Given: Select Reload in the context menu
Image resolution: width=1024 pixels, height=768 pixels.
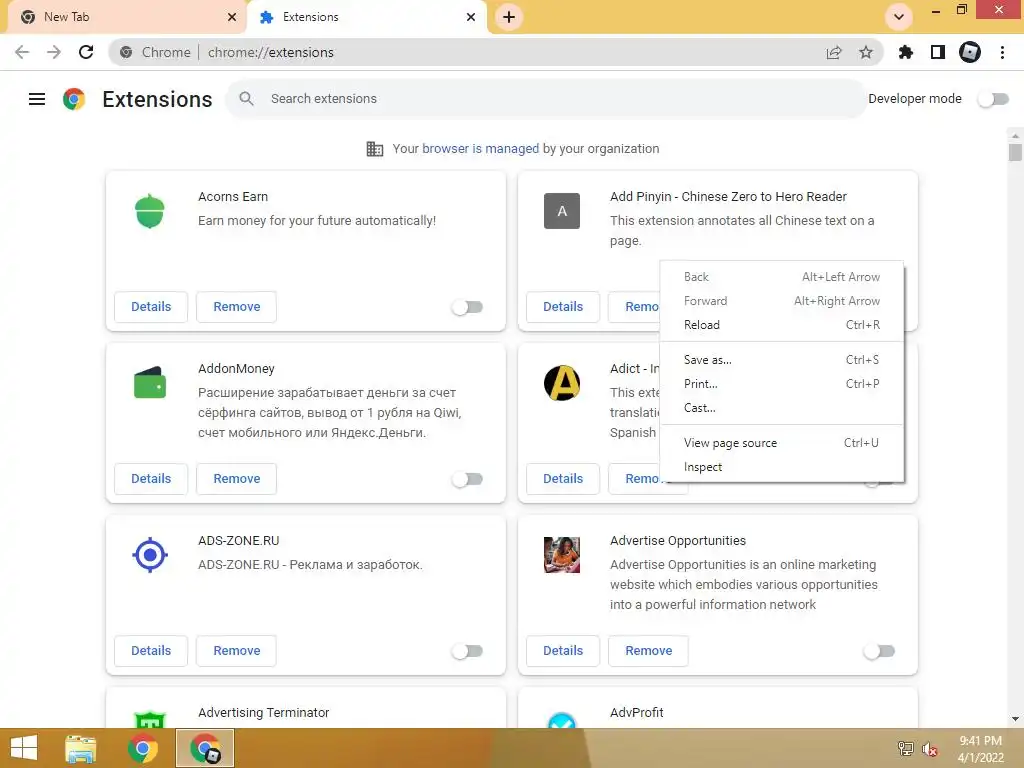Looking at the screenshot, I should coord(782,325).
